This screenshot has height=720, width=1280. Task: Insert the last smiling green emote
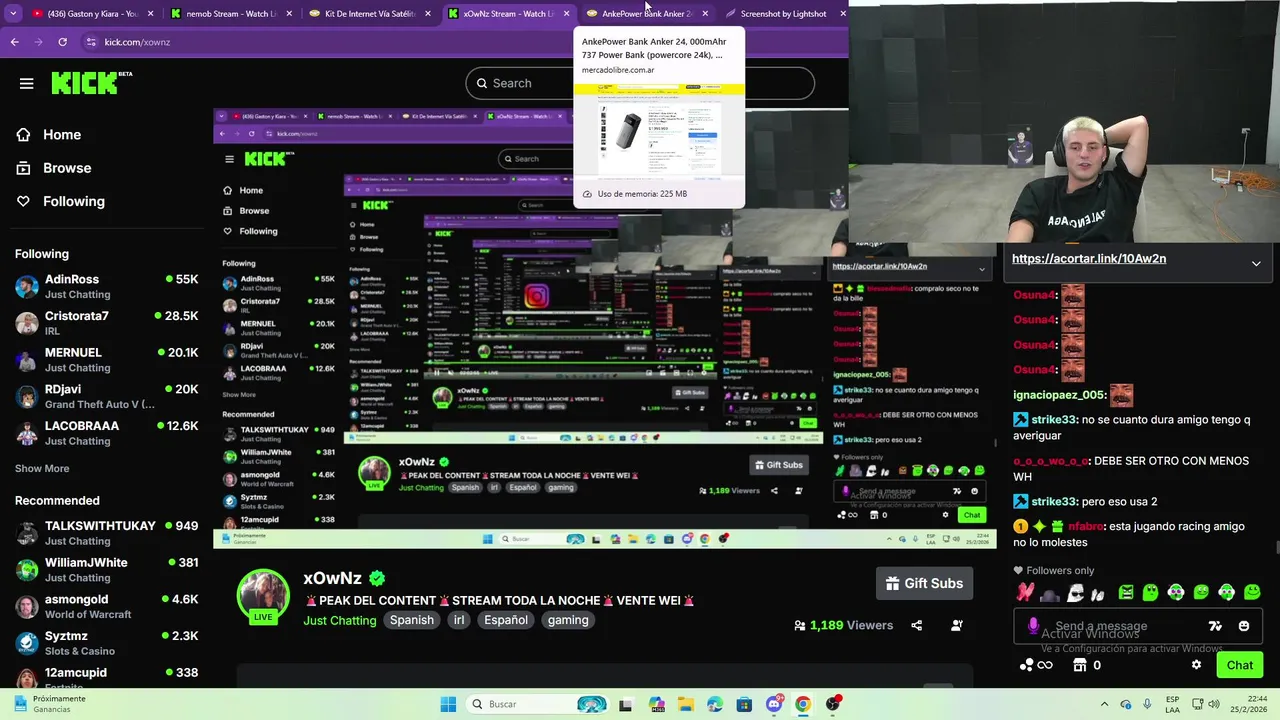[1252, 593]
